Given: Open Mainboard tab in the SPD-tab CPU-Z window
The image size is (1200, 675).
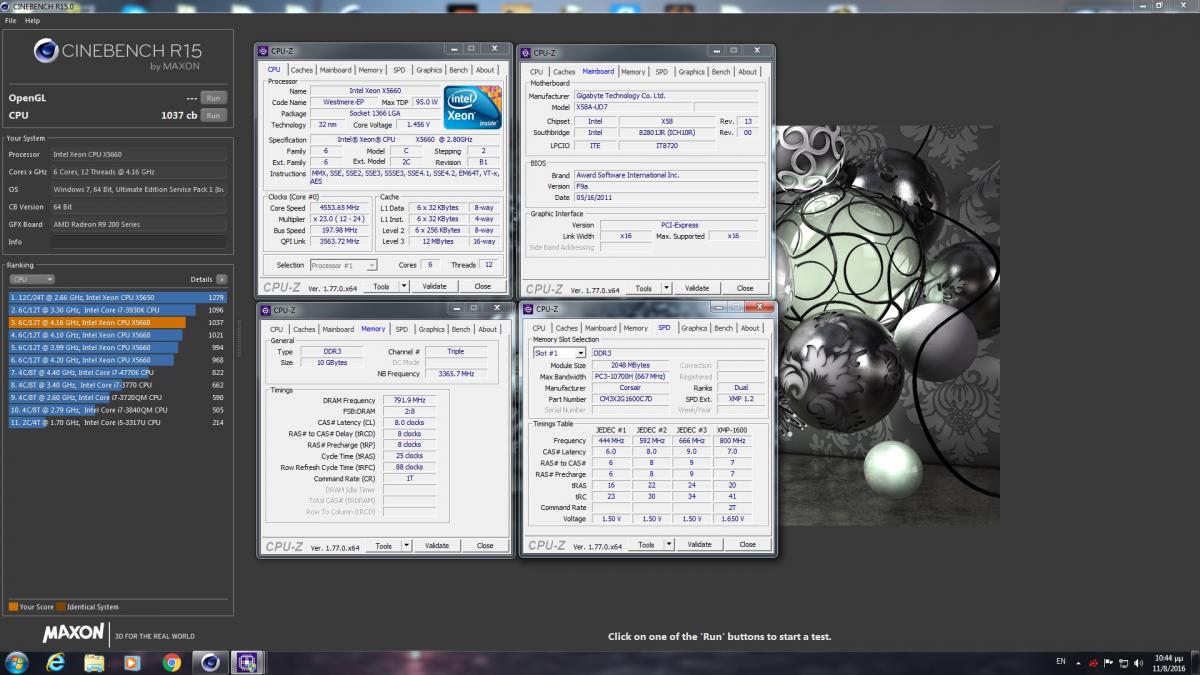Looking at the screenshot, I should tap(600, 328).
